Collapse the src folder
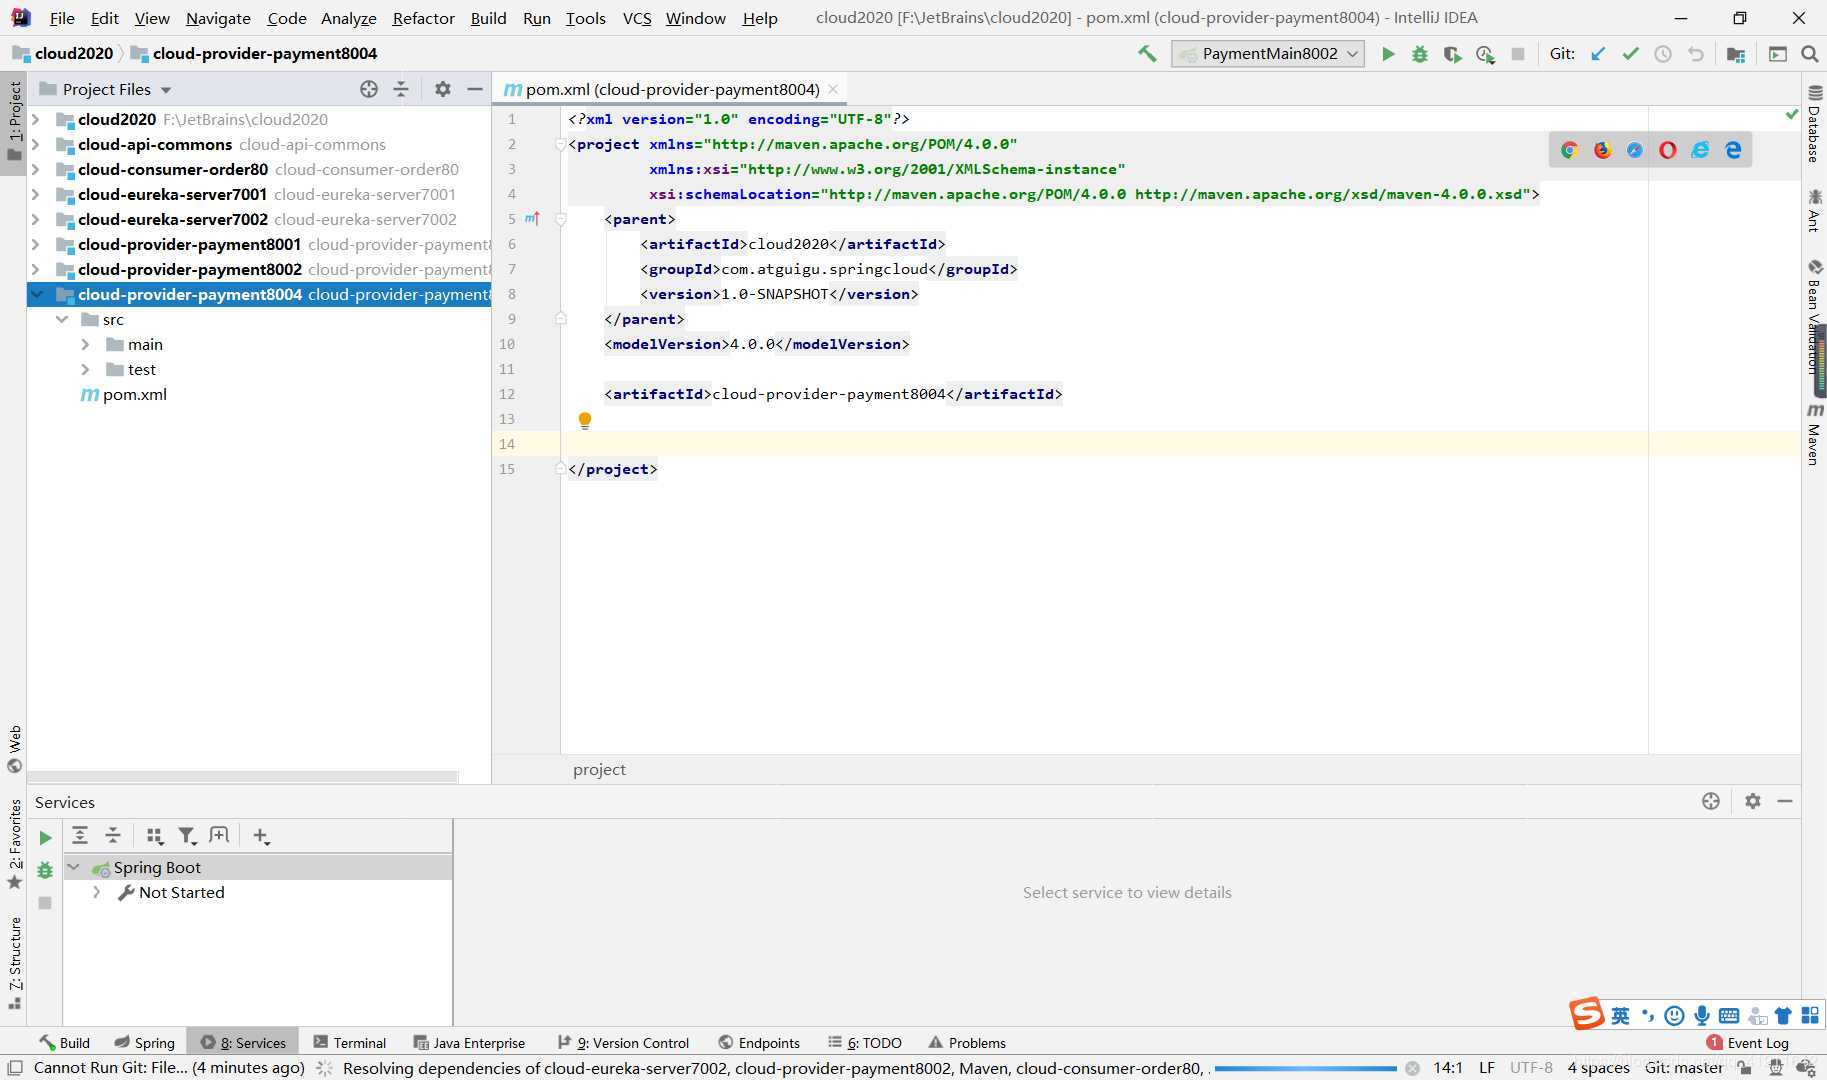The image size is (1827, 1080). [x=62, y=319]
